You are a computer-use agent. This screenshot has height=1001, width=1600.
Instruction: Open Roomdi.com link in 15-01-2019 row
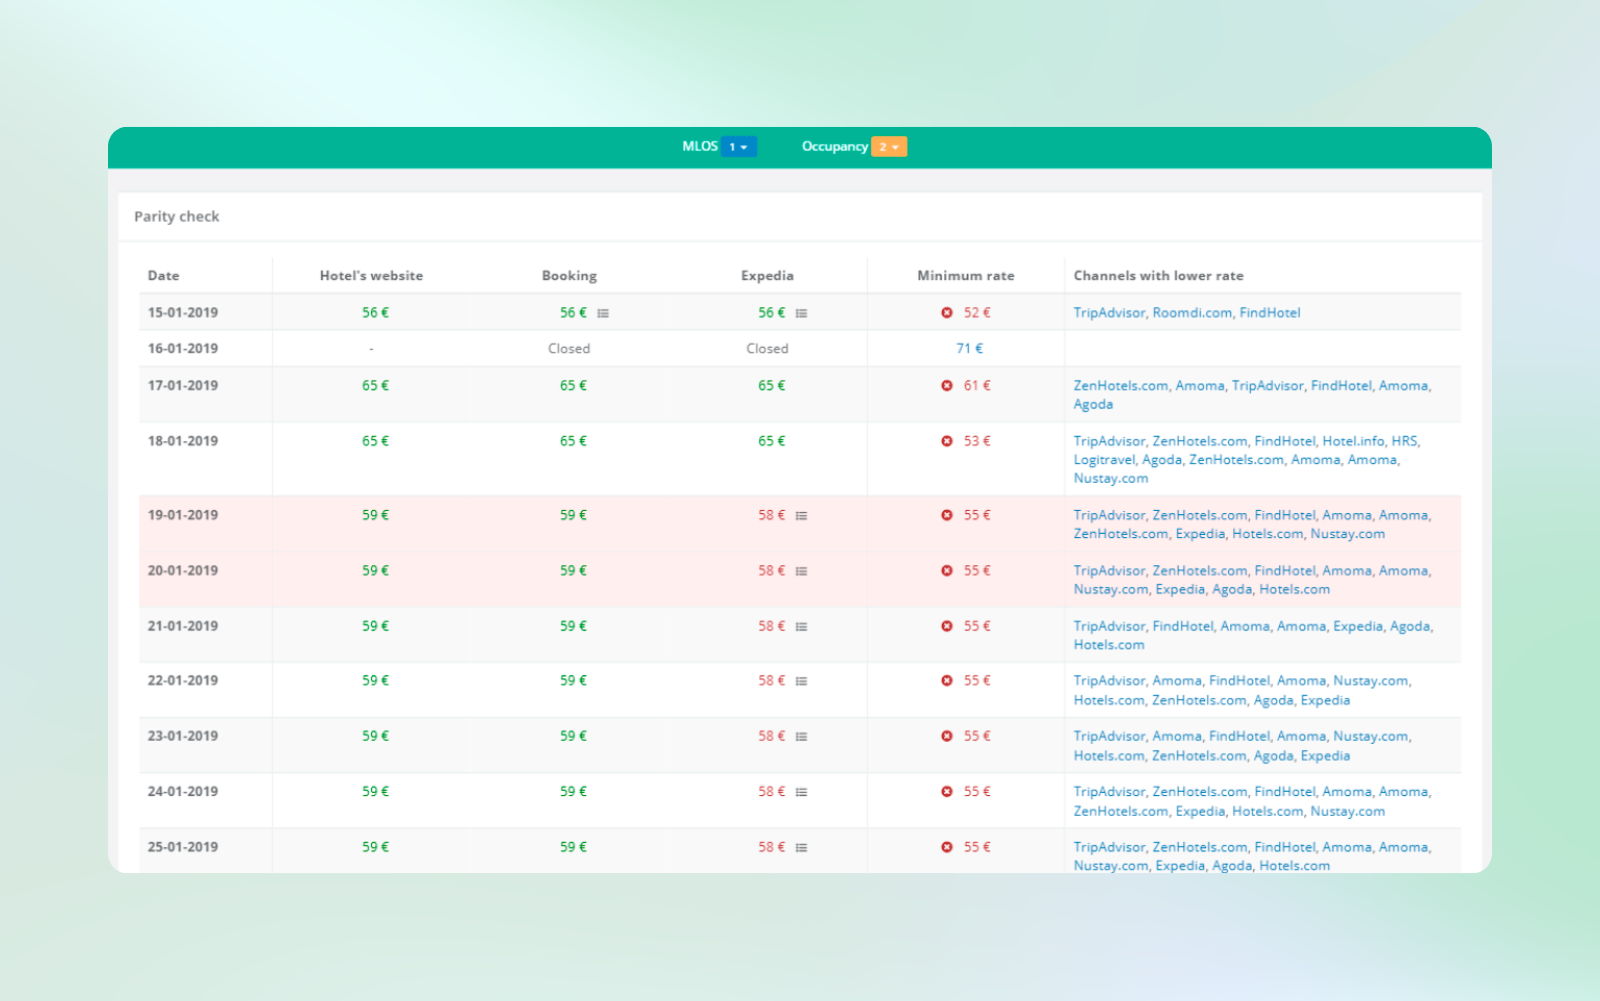click(1192, 313)
